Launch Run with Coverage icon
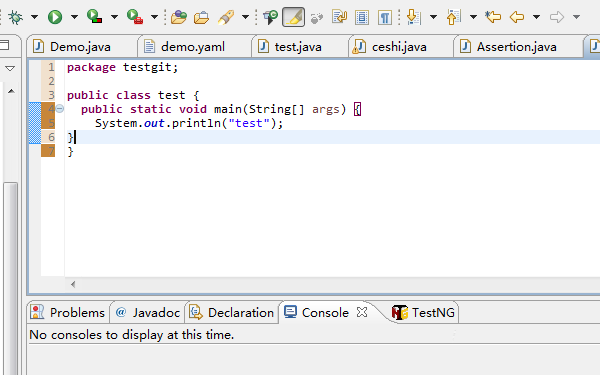The width and height of the screenshot is (600, 375). 95,16
